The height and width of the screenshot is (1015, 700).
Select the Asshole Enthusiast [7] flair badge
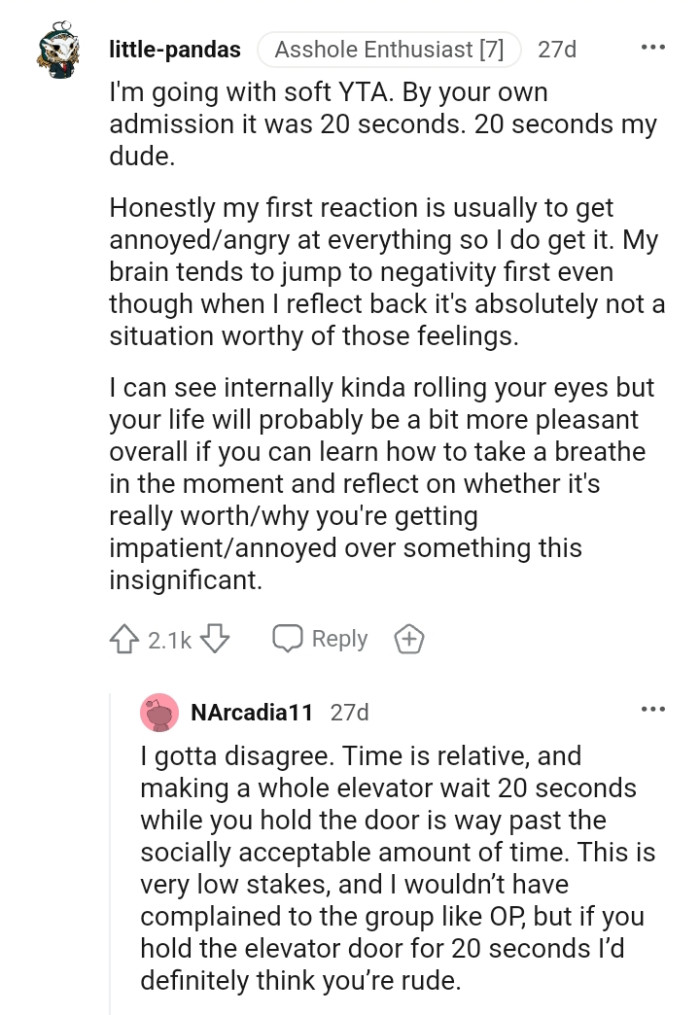pos(389,48)
